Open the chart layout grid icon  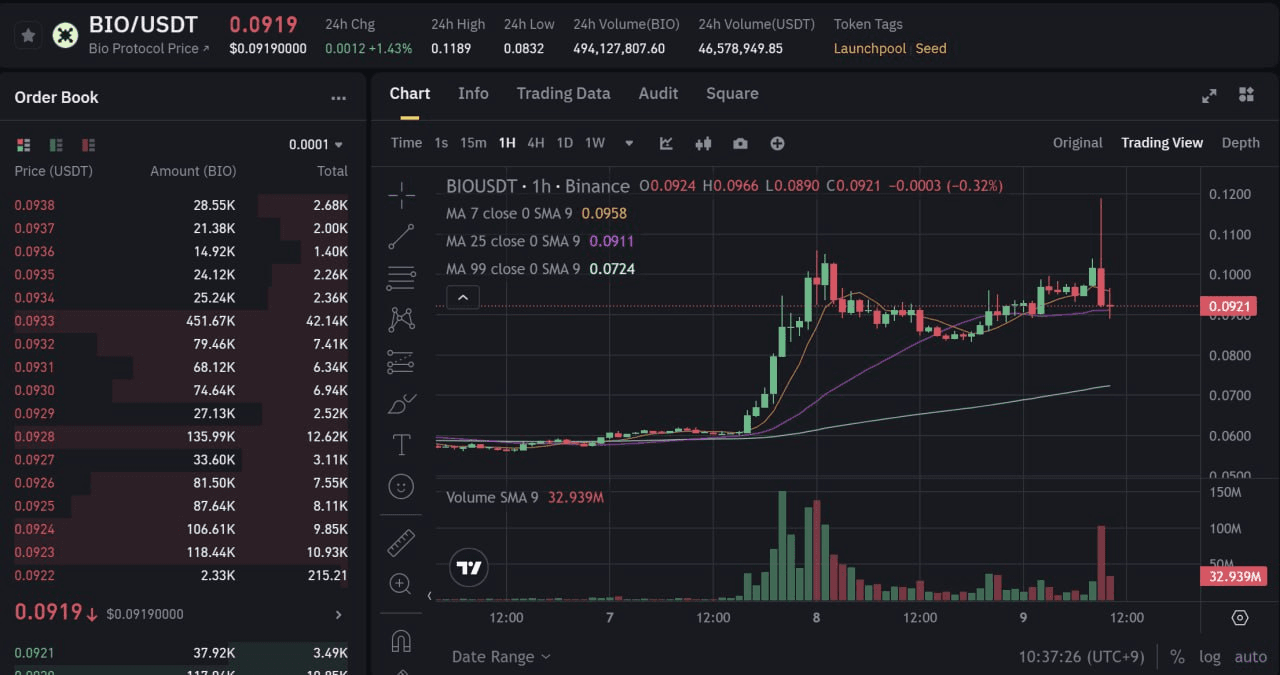1246,95
